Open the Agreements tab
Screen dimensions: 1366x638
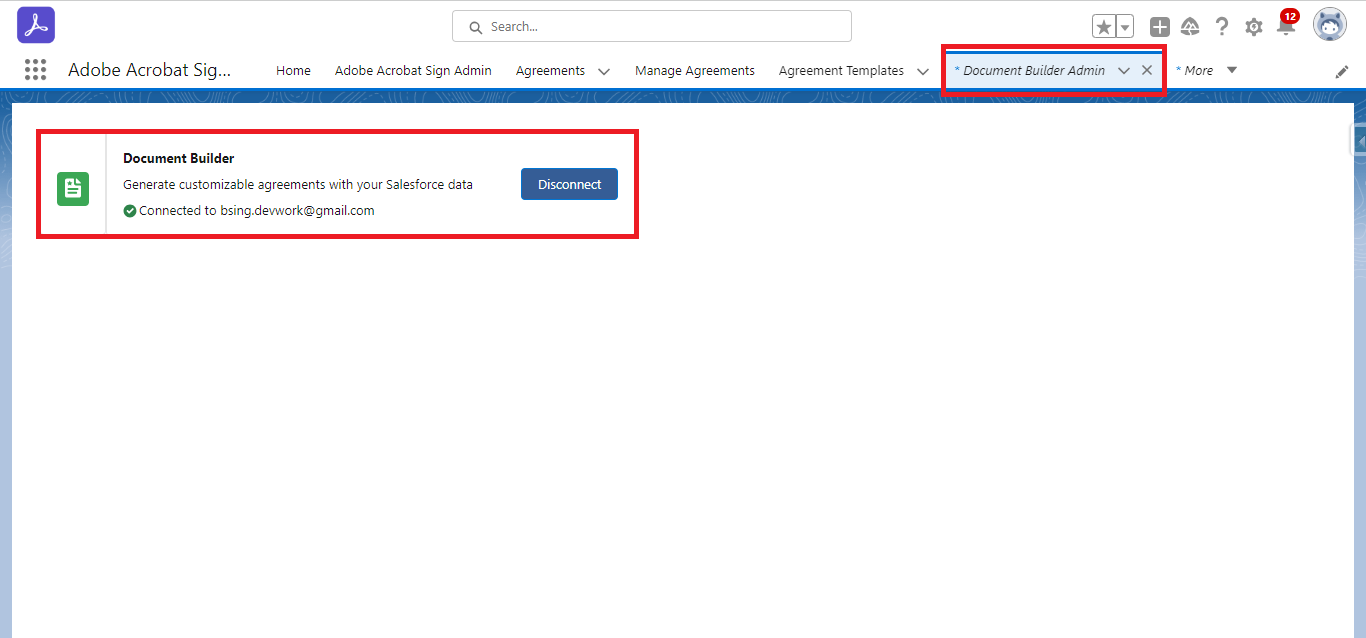click(550, 70)
